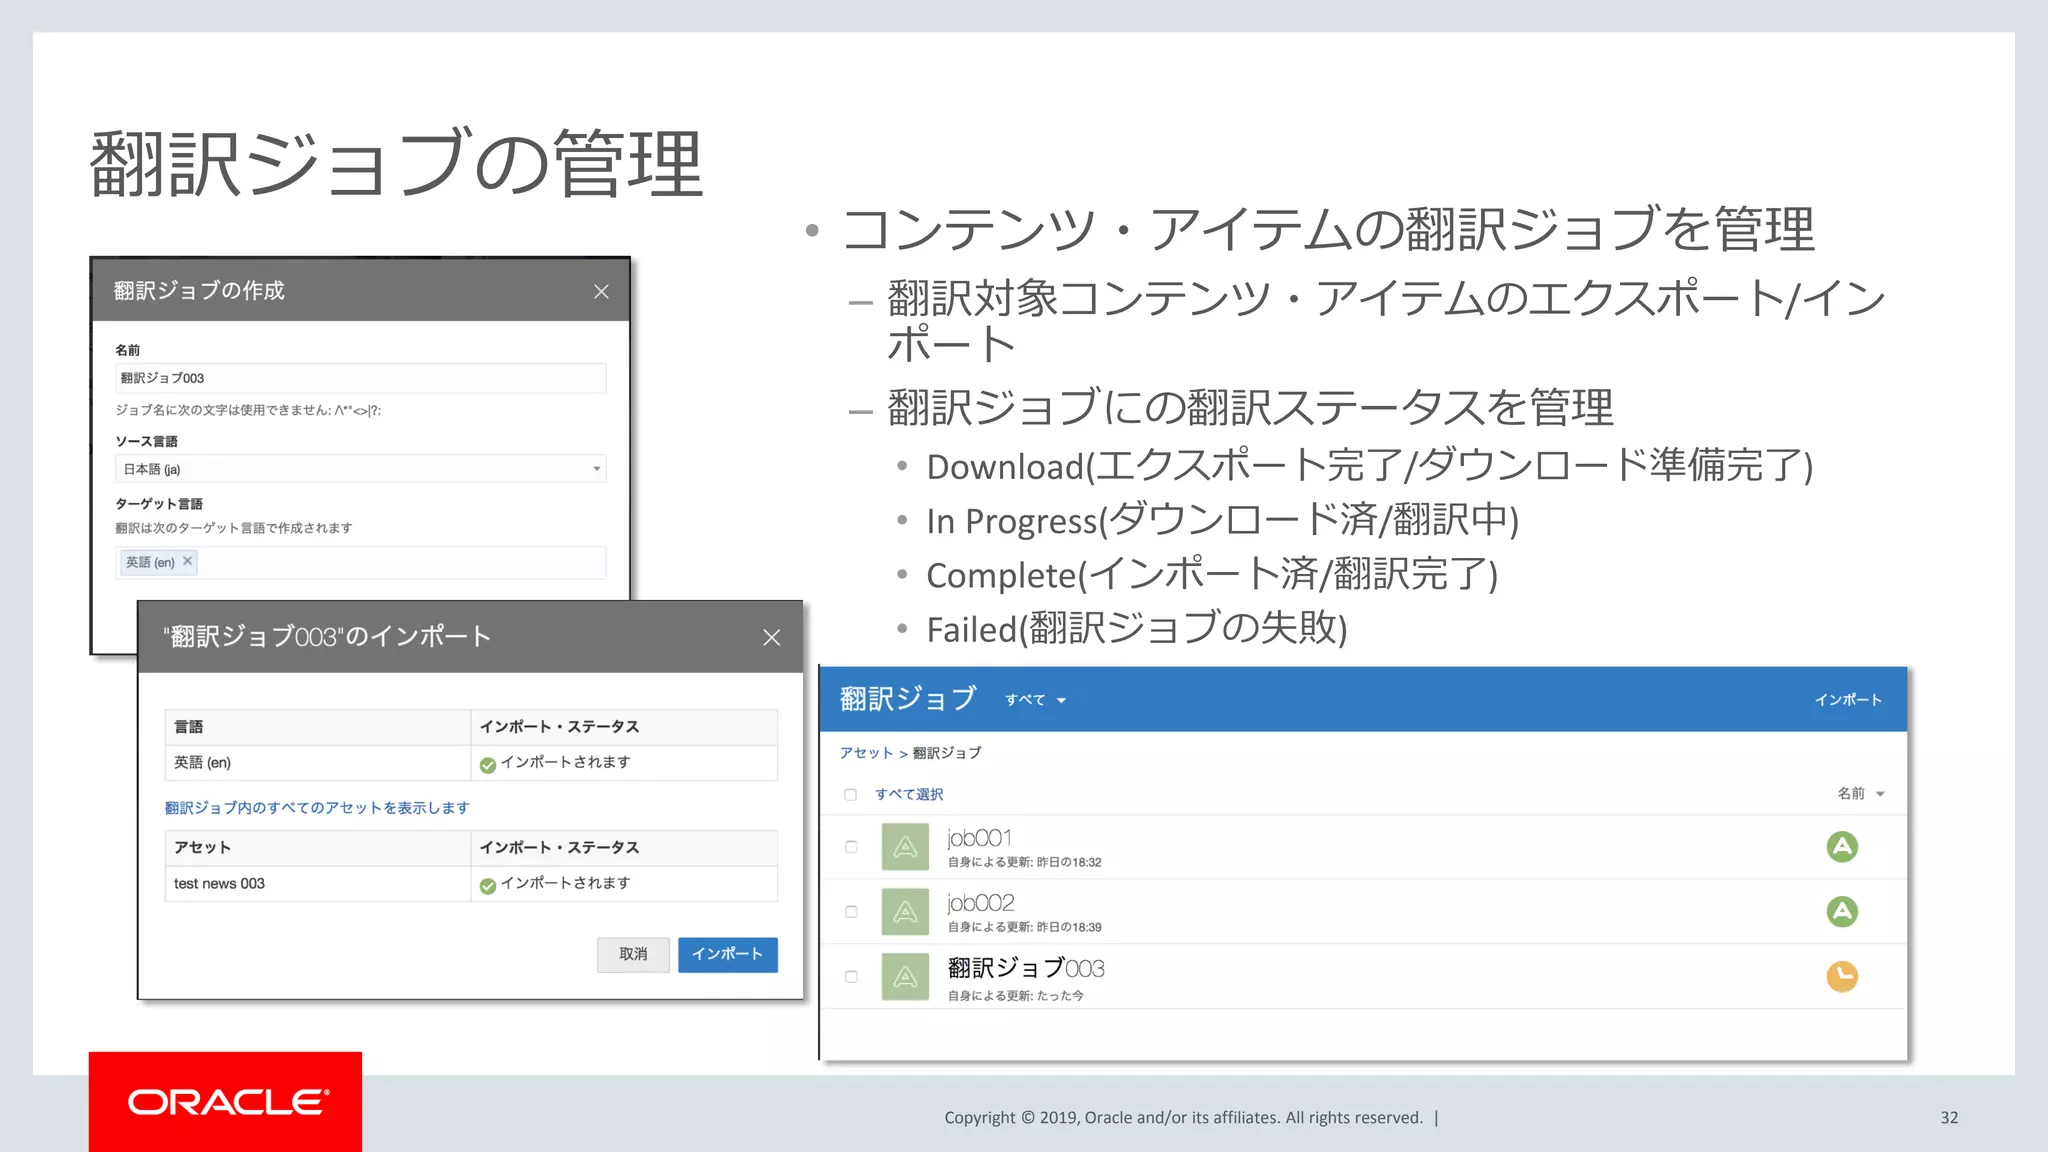Click the 翻訳ジョブ breadcrumb text
This screenshot has width=2048, height=1152.
click(x=947, y=753)
